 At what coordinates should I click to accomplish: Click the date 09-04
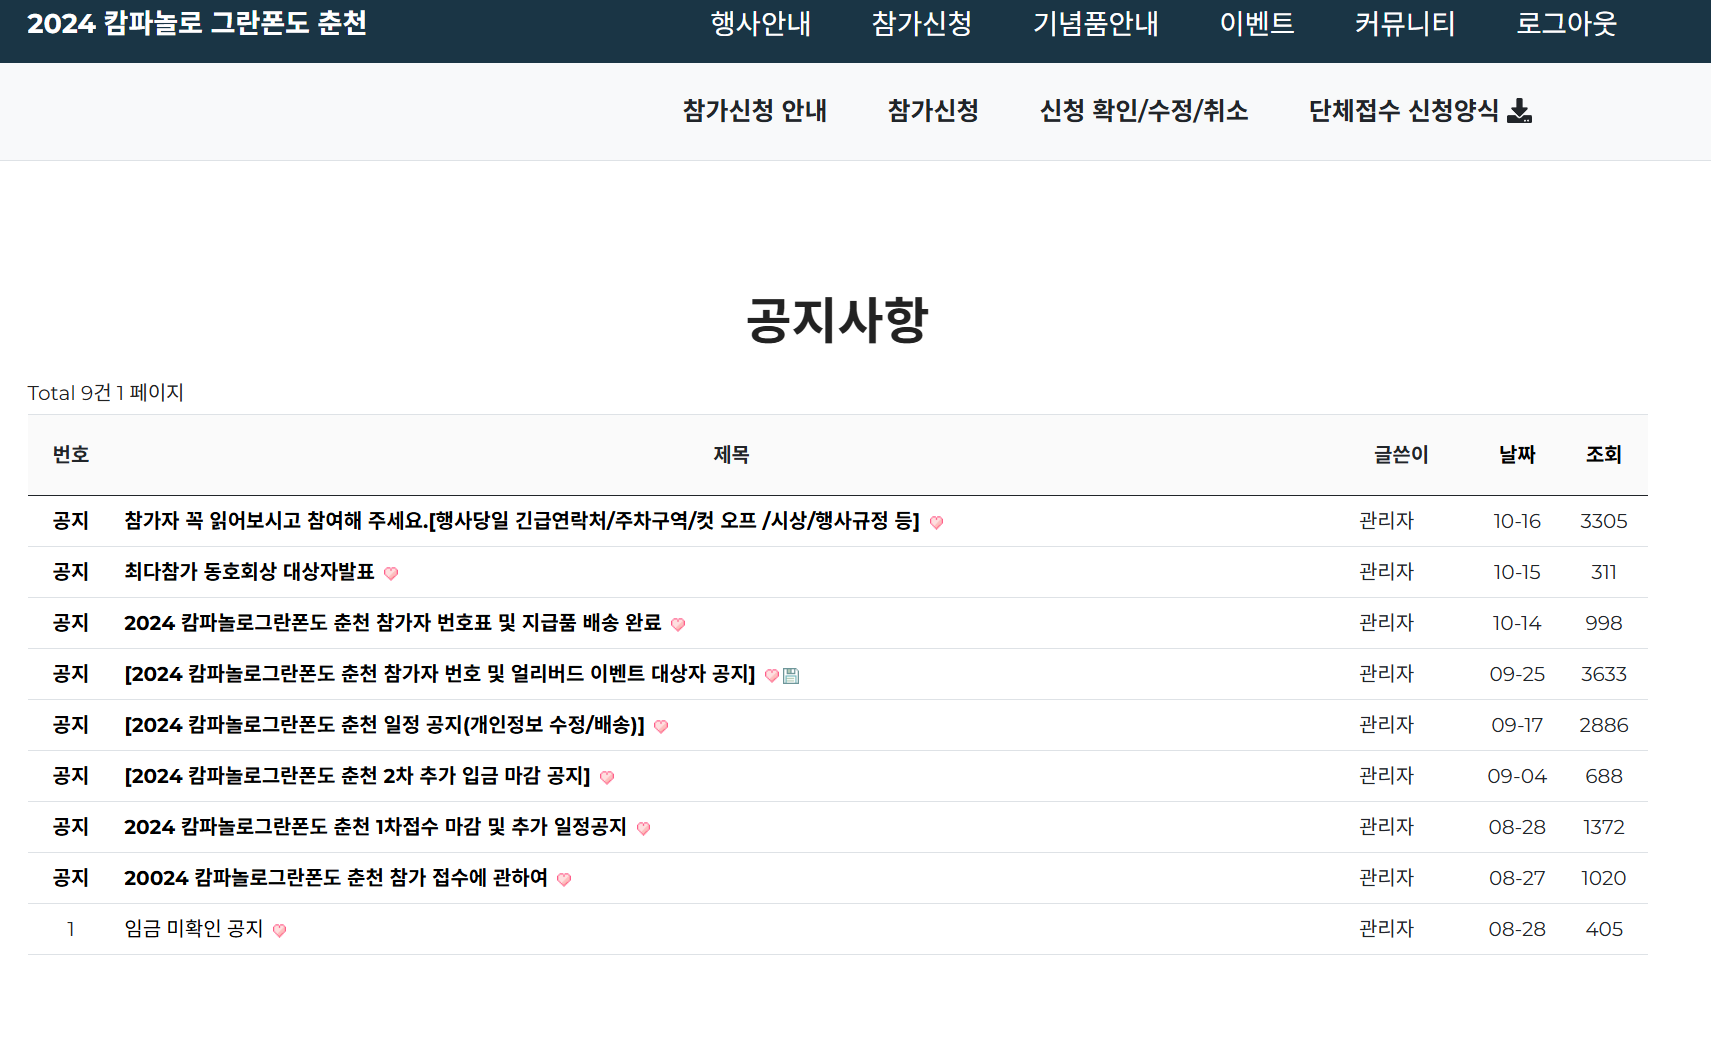point(1517,776)
